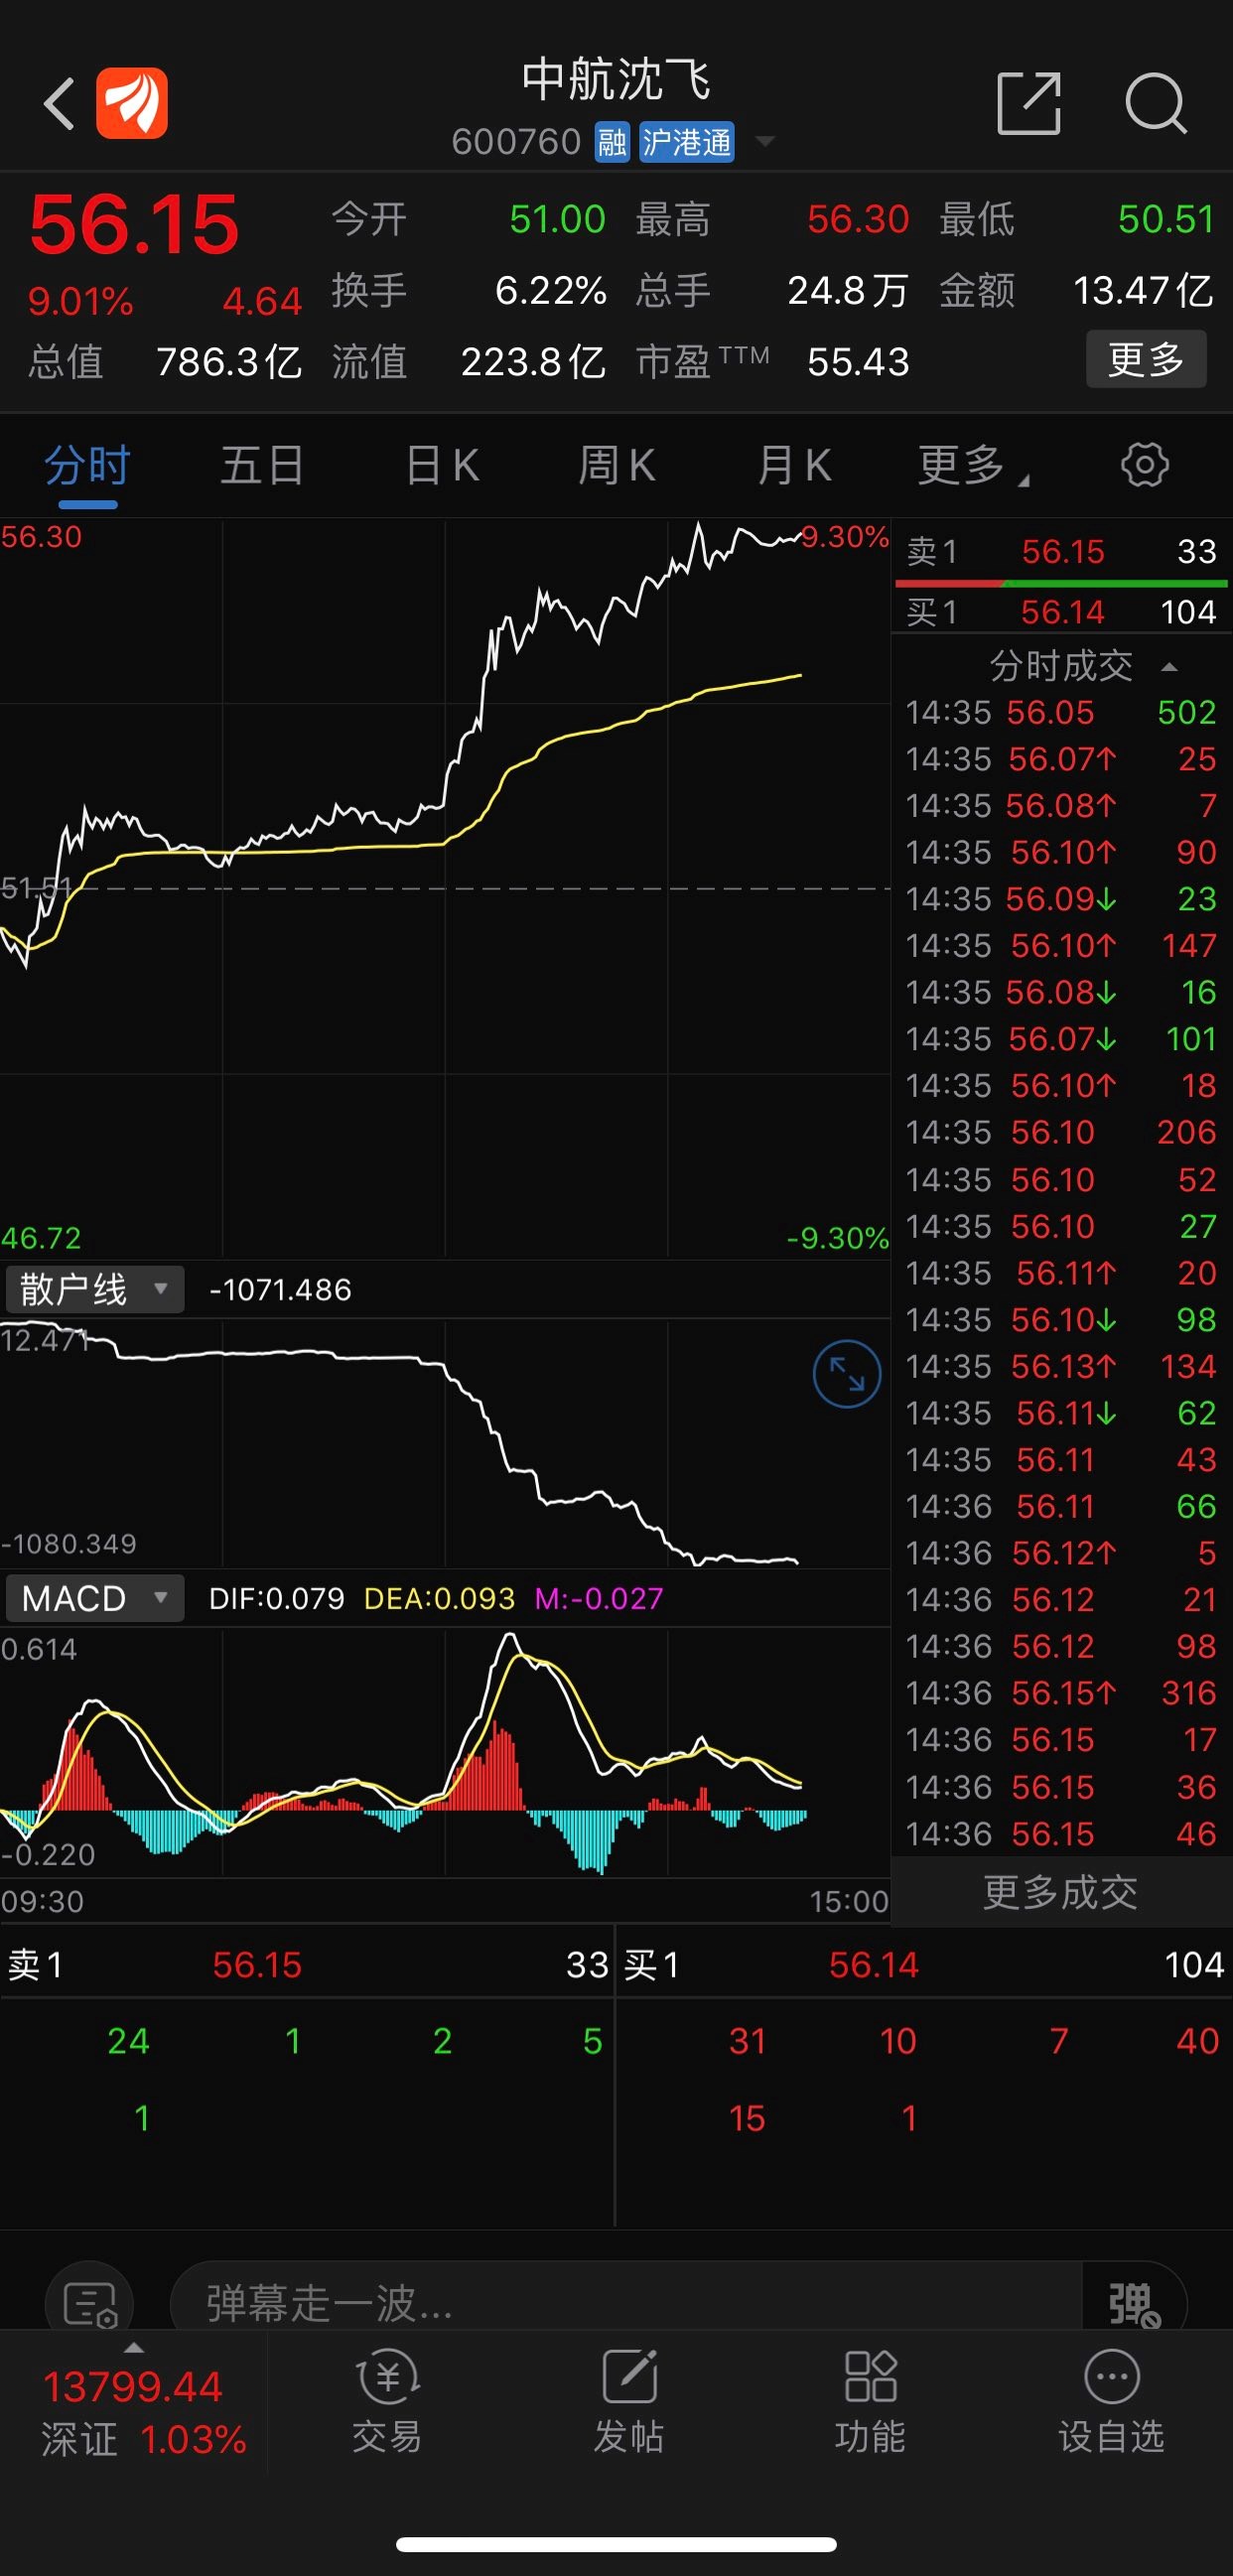Viewport: 1233px width, 2576px height.
Task: Tap sell queue order size 24
Action: (128, 2041)
